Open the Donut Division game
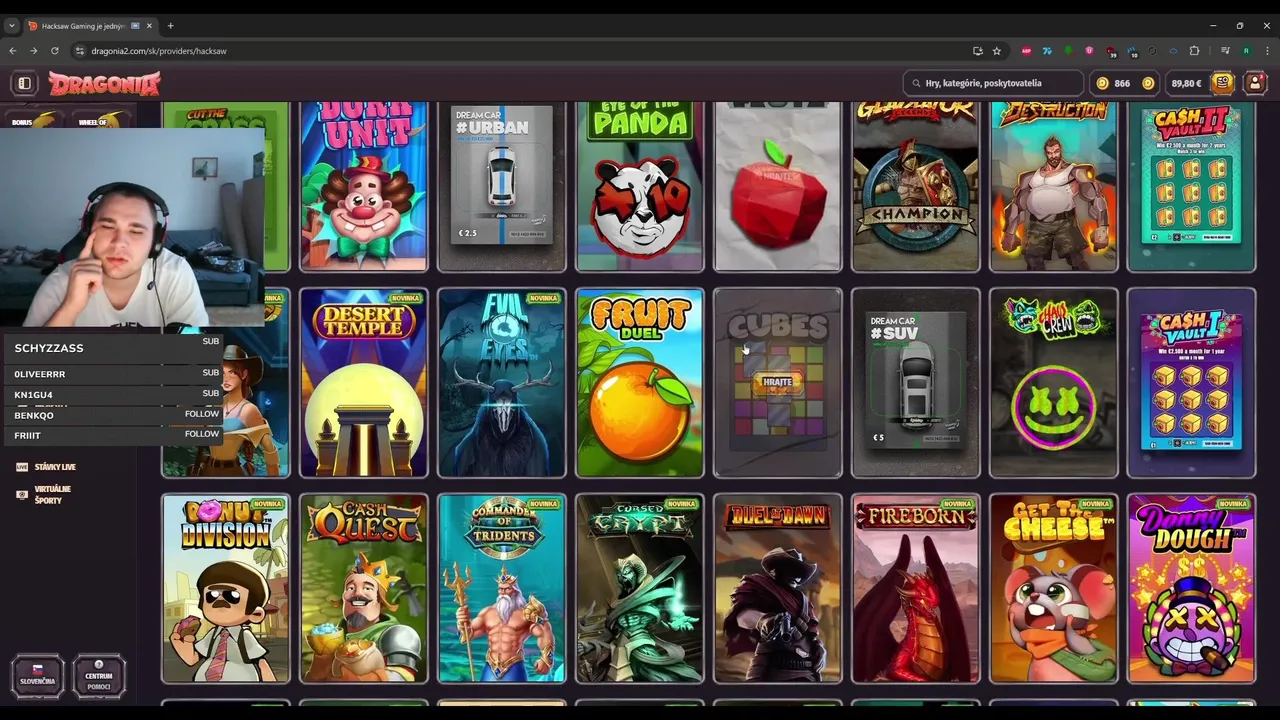Image resolution: width=1280 pixels, height=720 pixels. click(x=226, y=589)
